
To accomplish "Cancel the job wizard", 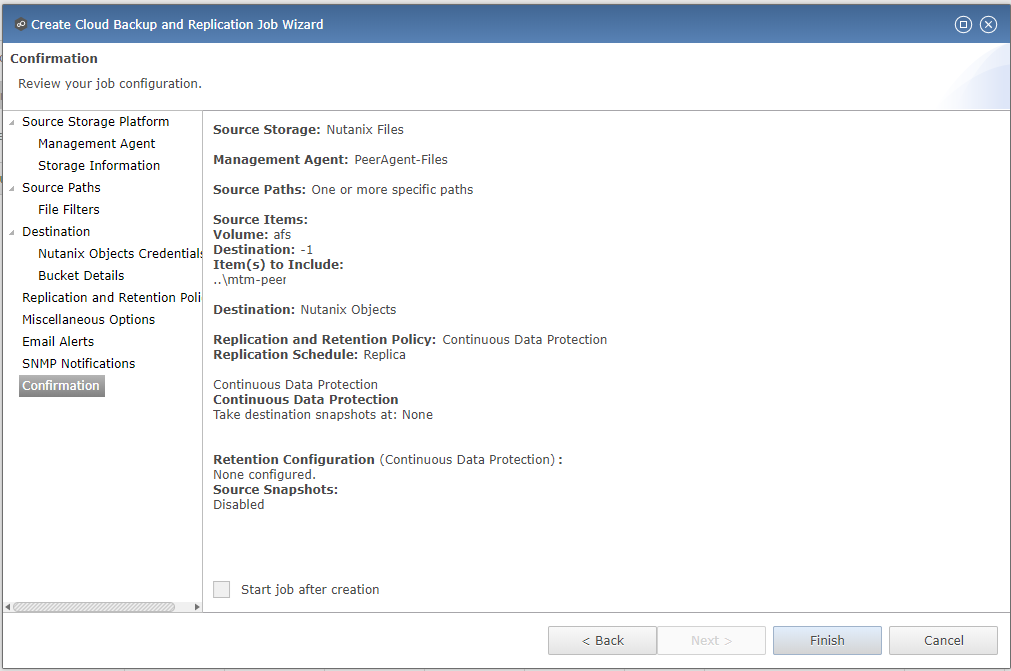I will [943, 640].
